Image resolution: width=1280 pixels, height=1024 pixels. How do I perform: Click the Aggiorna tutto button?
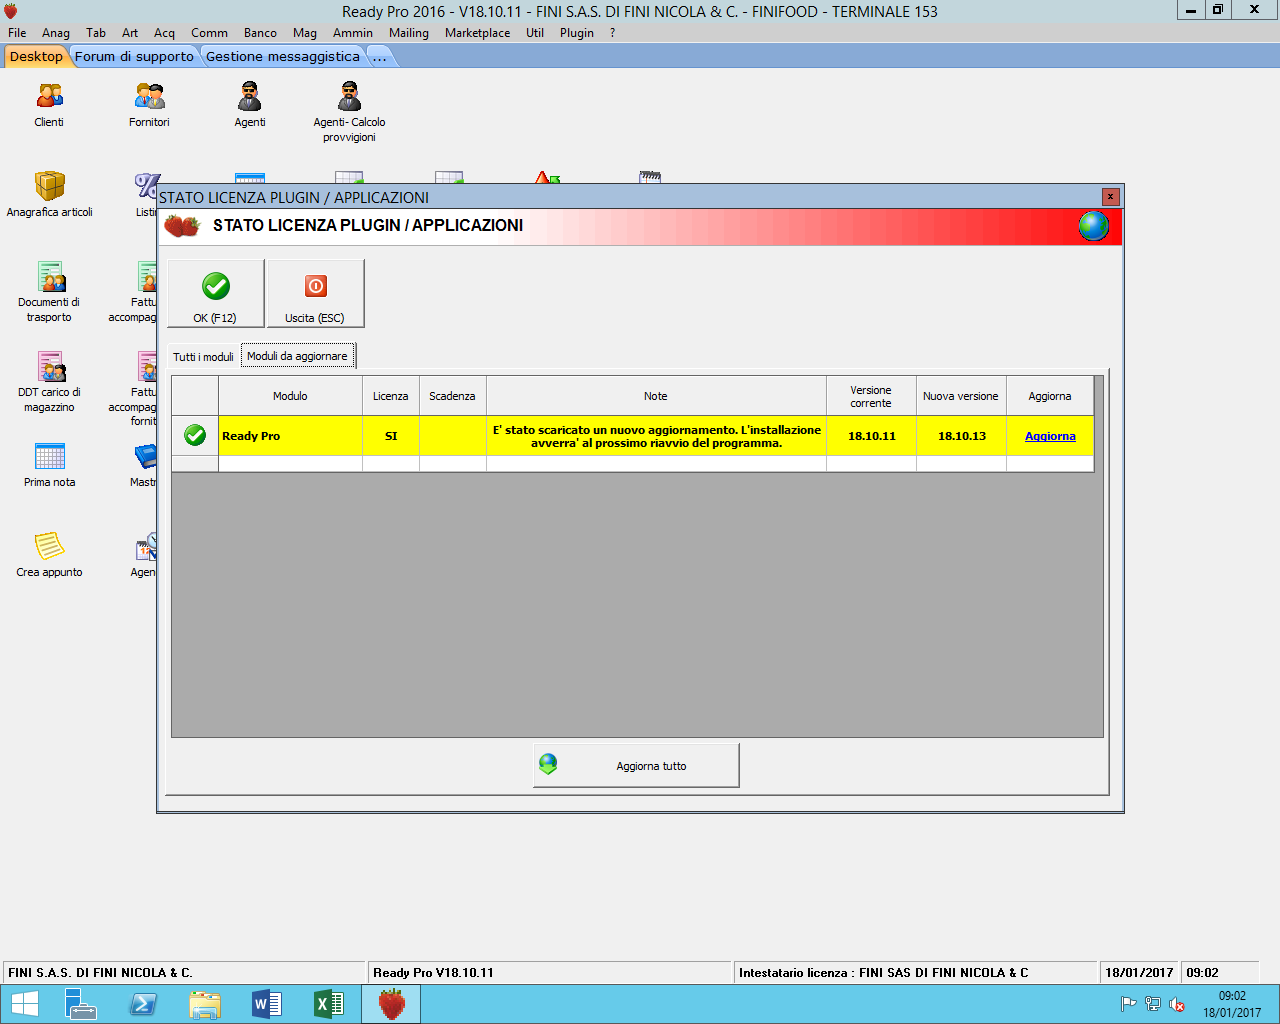(636, 765)
